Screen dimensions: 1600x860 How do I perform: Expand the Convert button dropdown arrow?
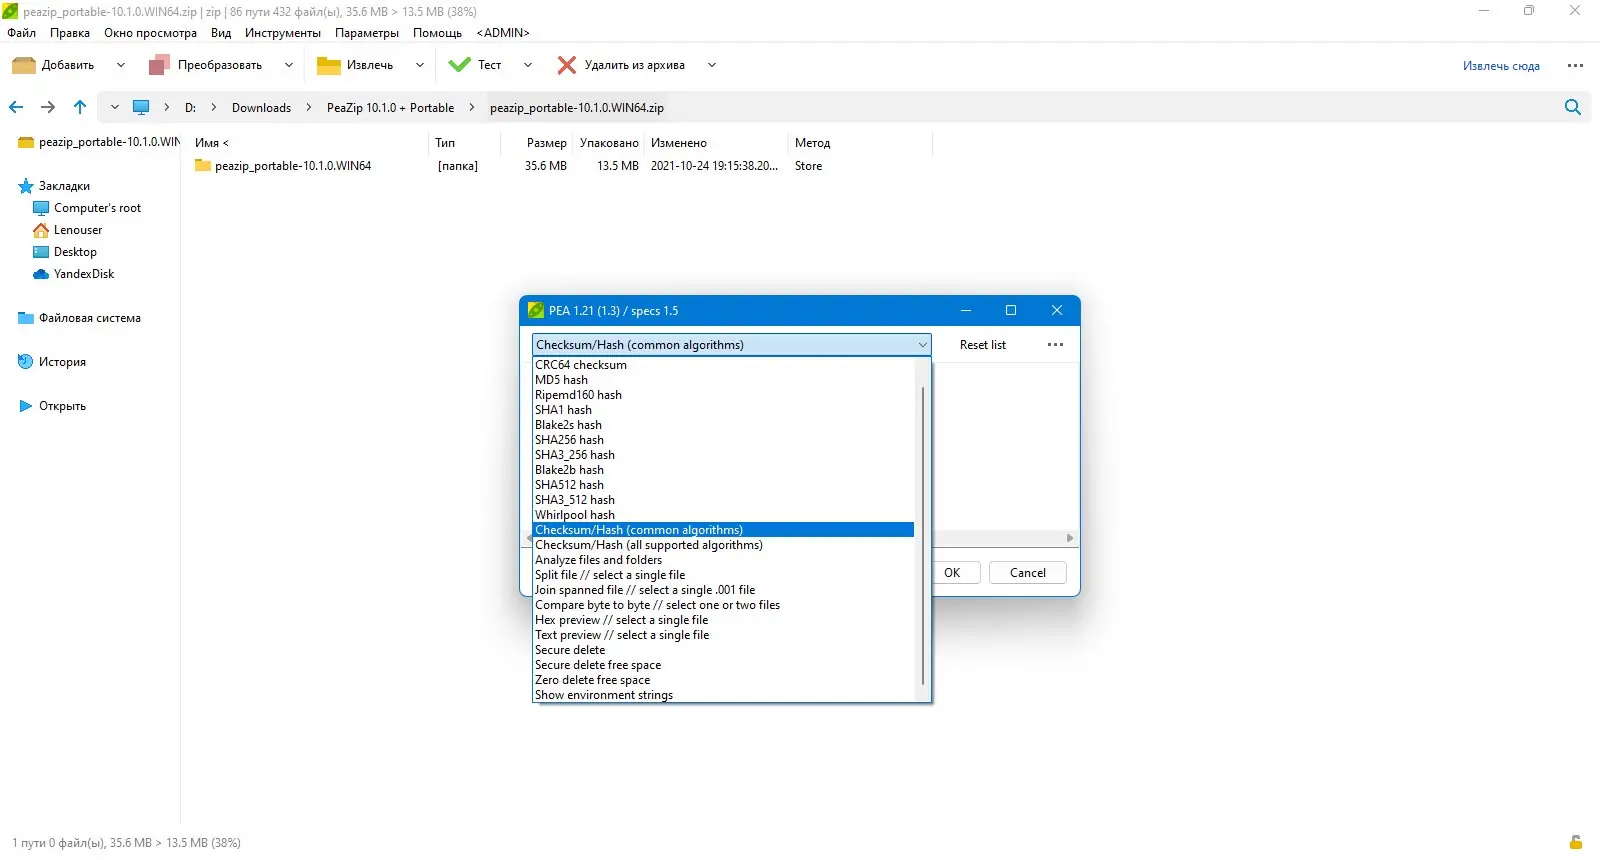click(289, 65)
